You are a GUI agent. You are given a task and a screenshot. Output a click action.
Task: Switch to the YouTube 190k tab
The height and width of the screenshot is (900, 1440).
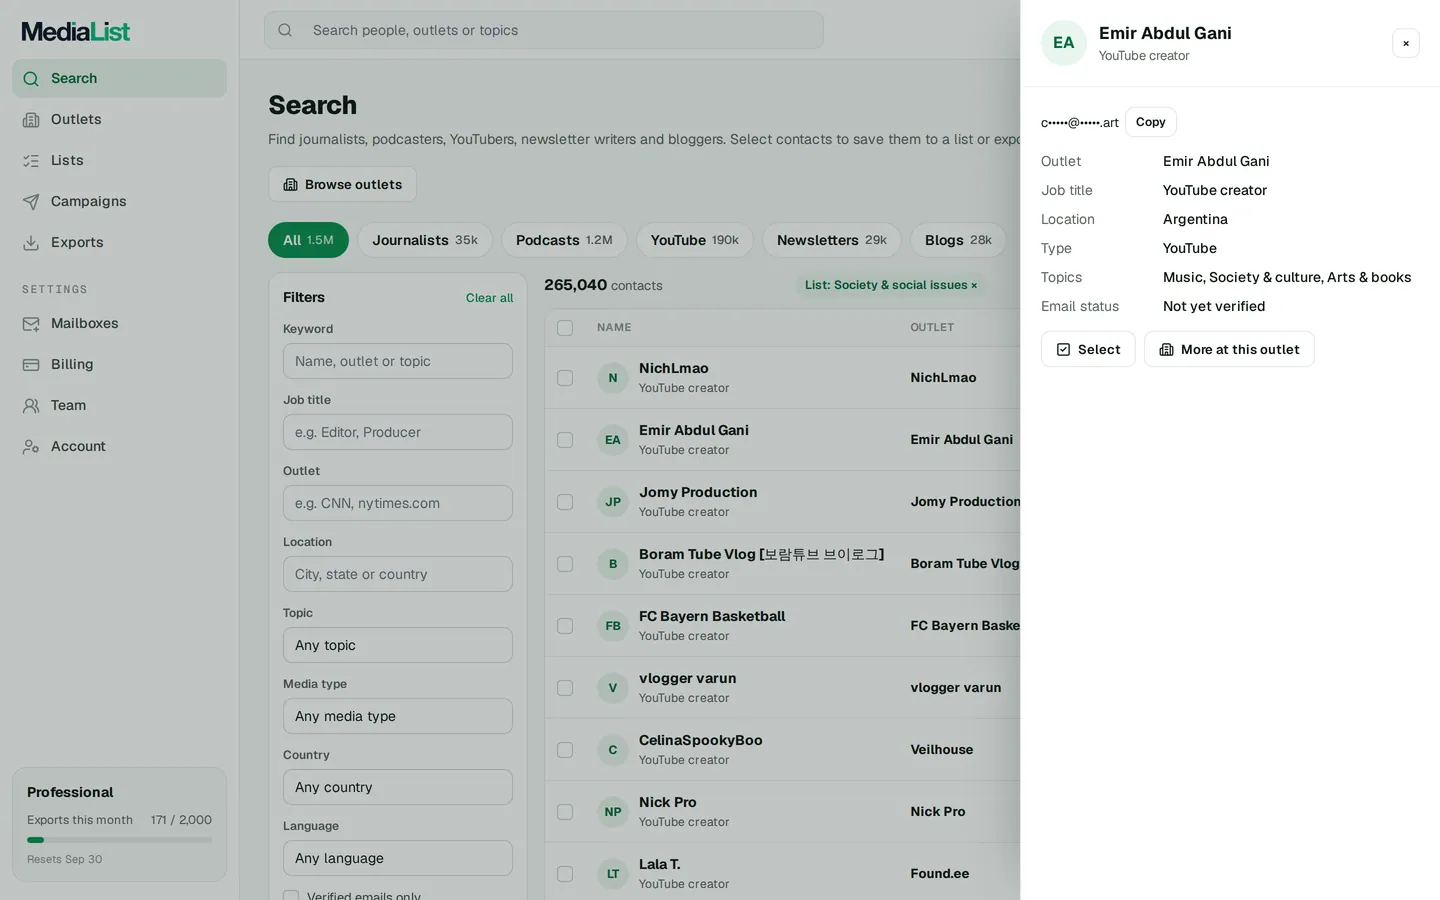[x=695, y=240]
